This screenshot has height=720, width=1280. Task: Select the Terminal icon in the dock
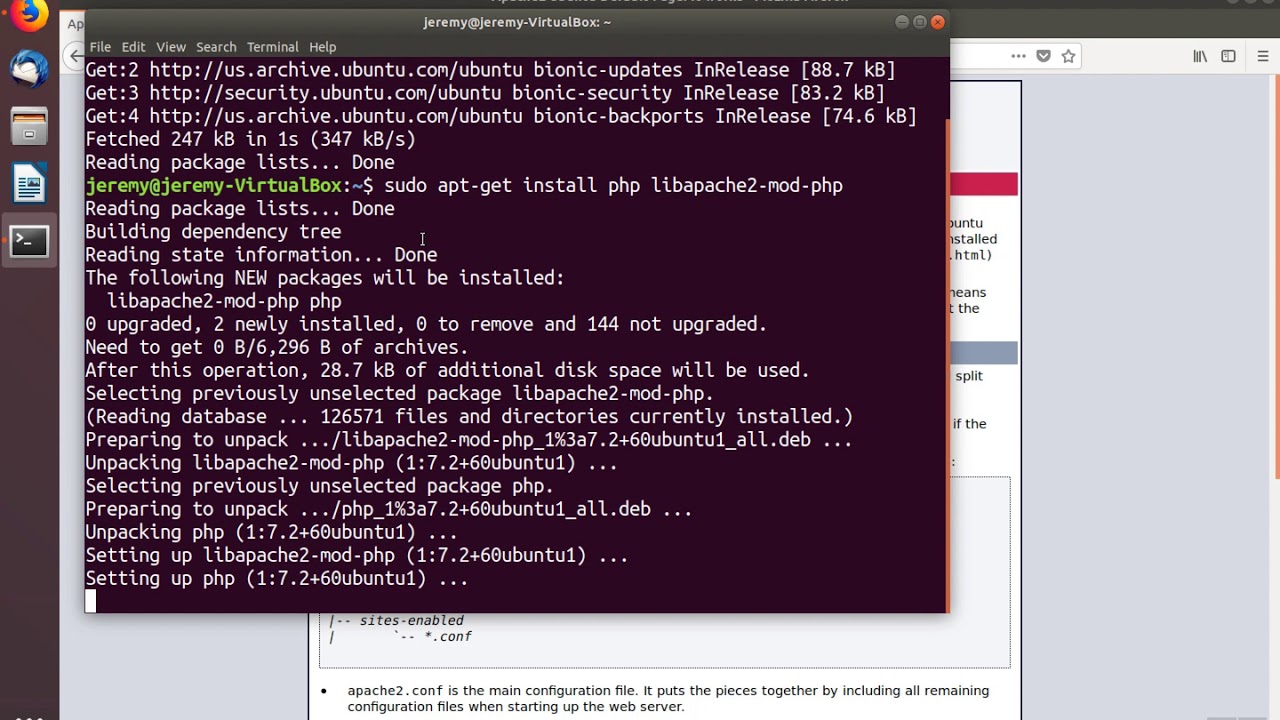[x=29, y=241]
